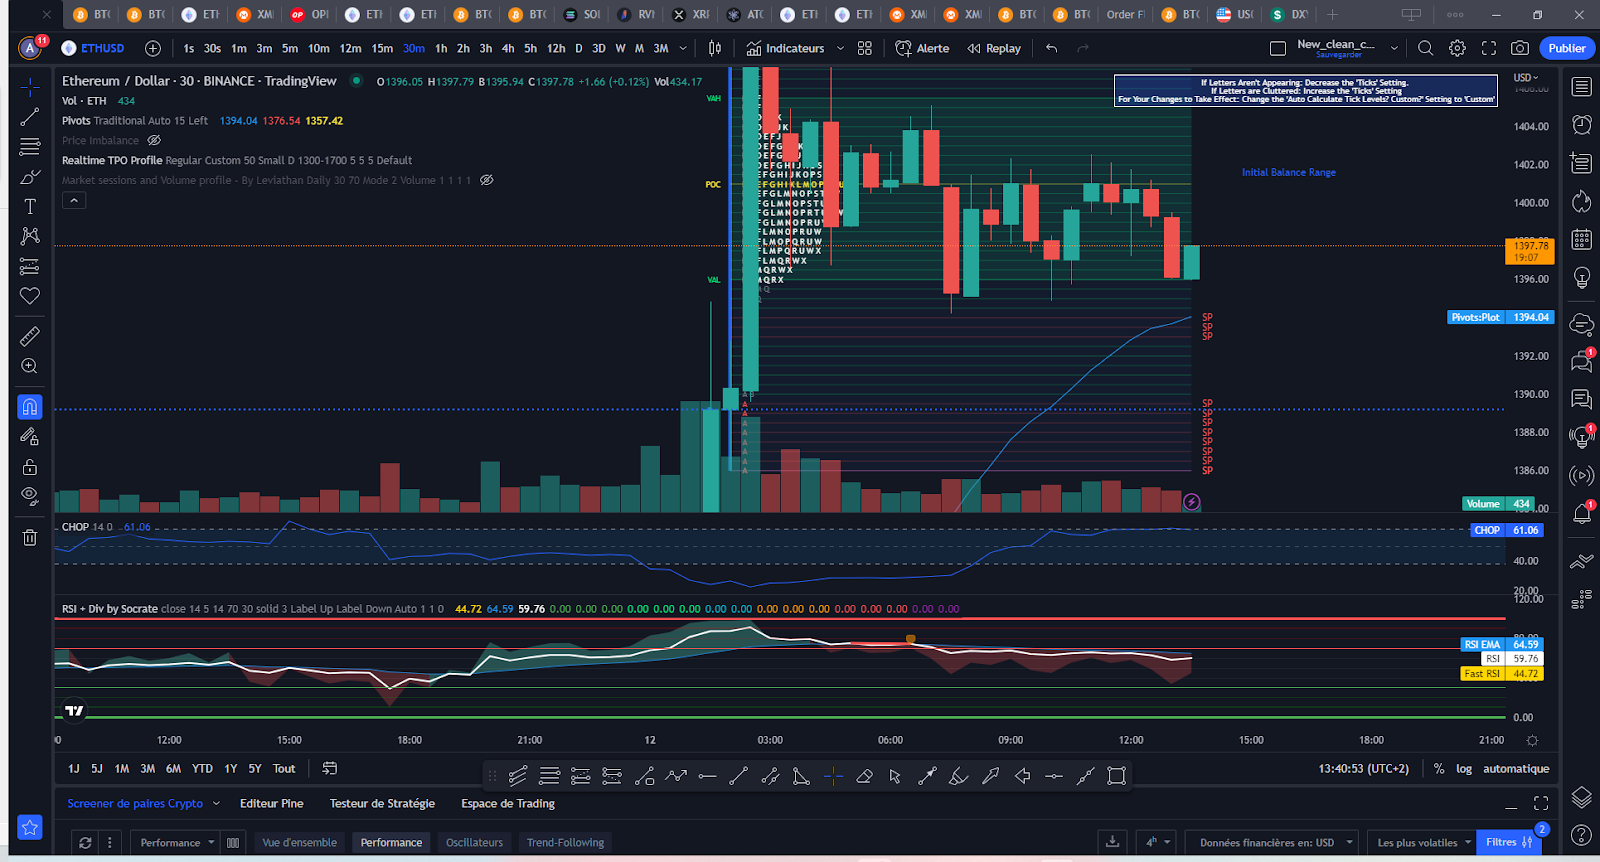Open notifications bell in right sidebar

[1581, 513]
